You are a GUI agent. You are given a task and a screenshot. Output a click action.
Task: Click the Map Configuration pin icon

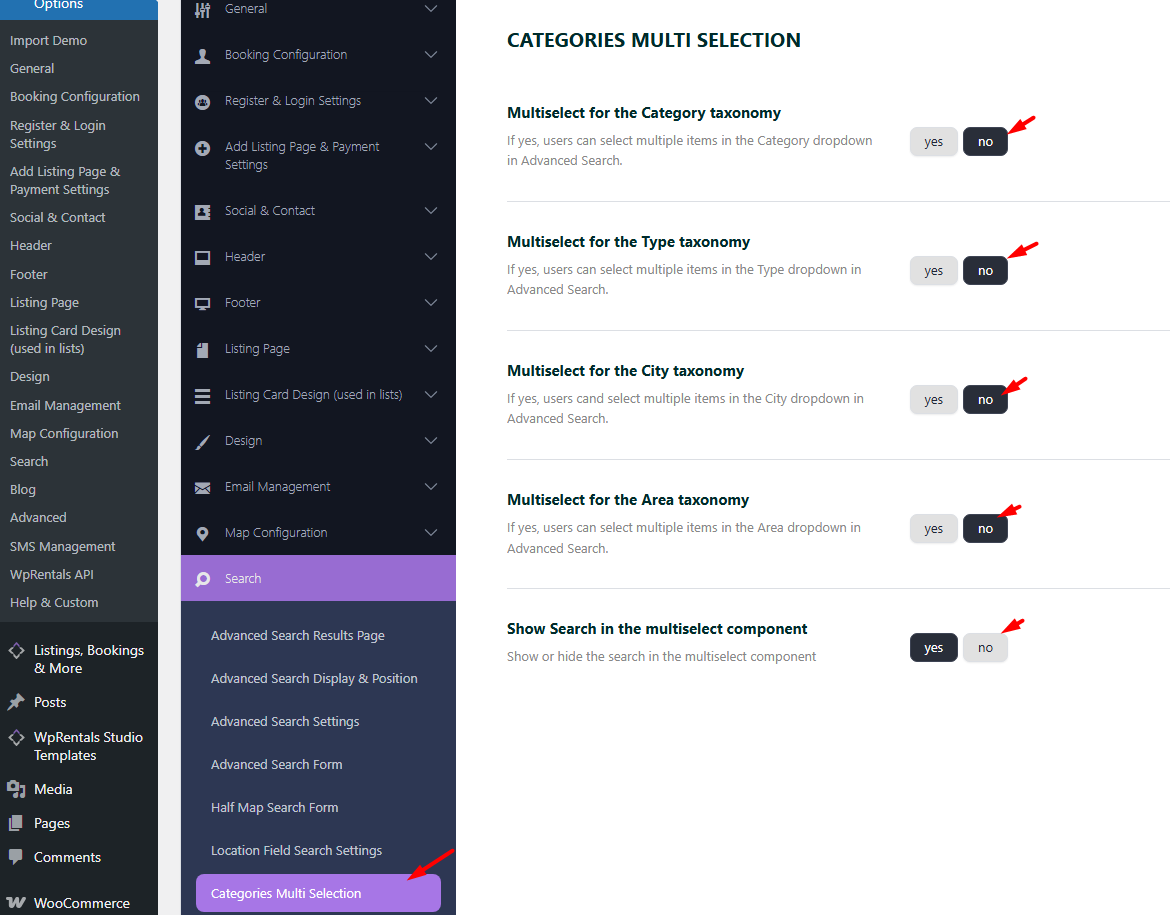(x=203, y=533)
